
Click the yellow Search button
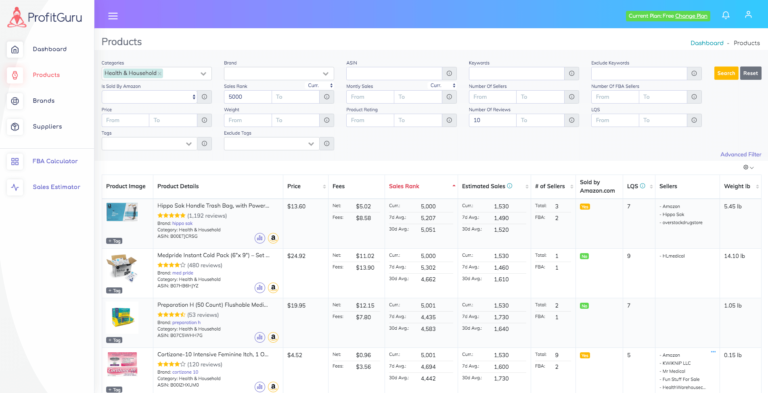(x=726, y=74)
